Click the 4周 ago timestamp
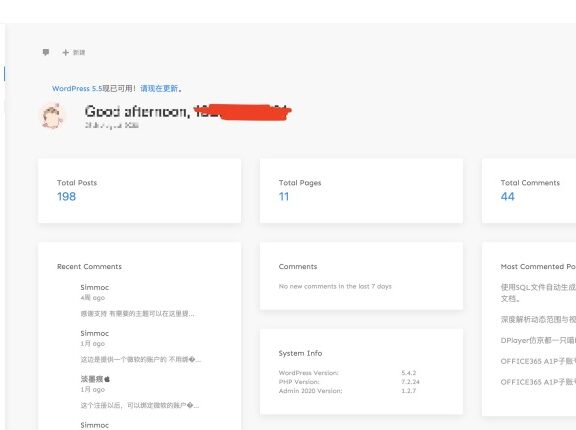 (x=93, y=297)
